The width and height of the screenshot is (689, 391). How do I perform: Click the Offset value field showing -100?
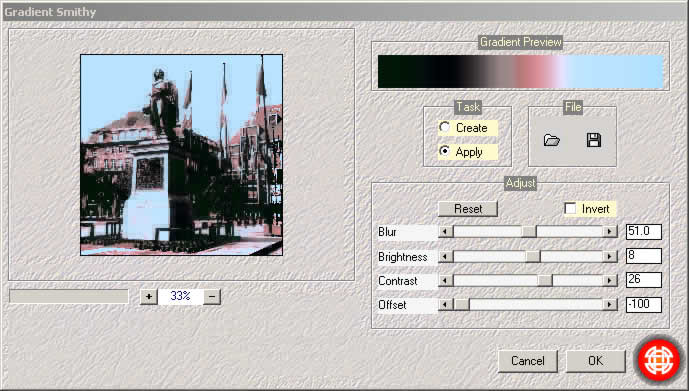pyautogui.click(x=644, y=304)
